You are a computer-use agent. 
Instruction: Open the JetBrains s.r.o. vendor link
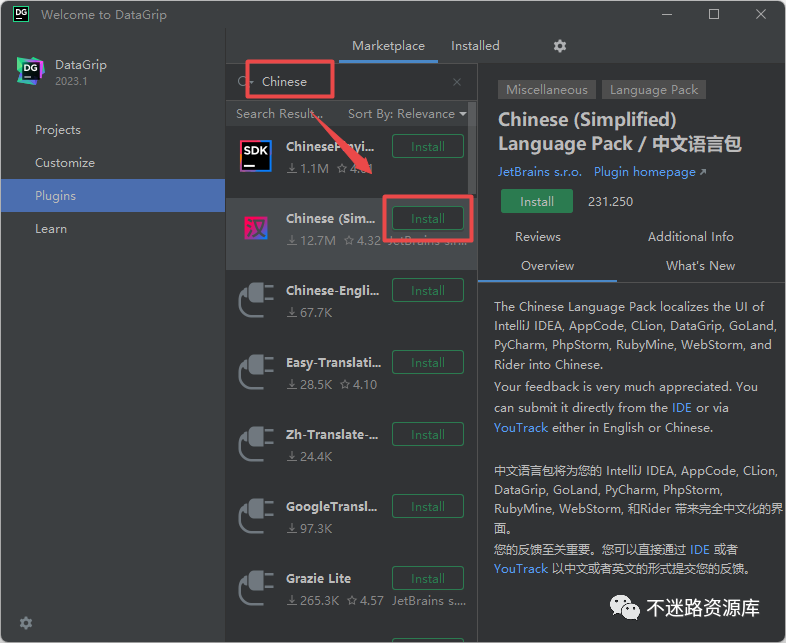click(539, 172)
